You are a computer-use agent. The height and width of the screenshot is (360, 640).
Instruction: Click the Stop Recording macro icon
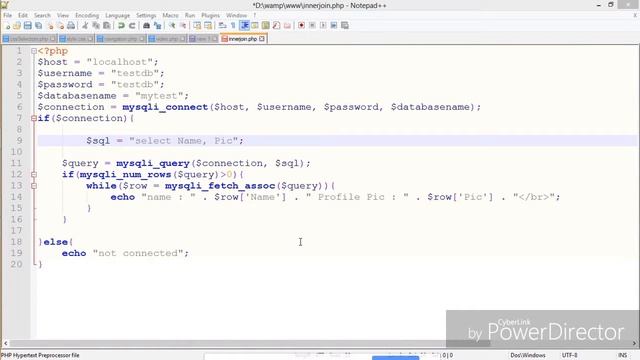click(312, 25)
